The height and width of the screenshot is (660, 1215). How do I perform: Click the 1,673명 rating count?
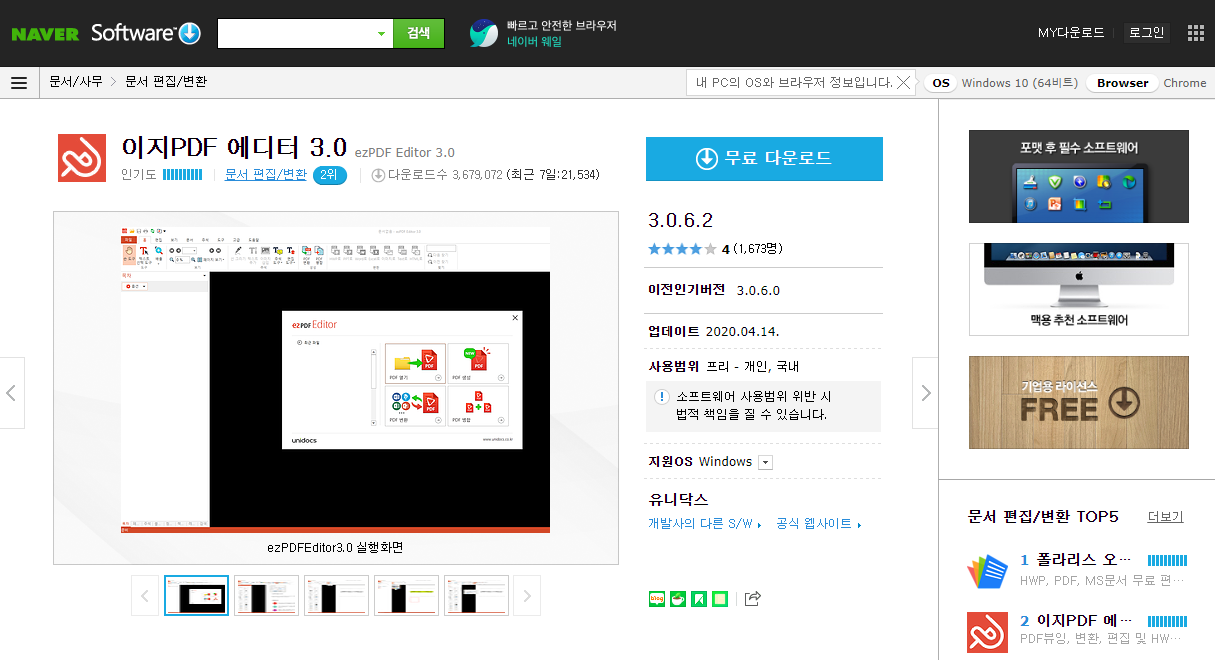click(757, 249)
